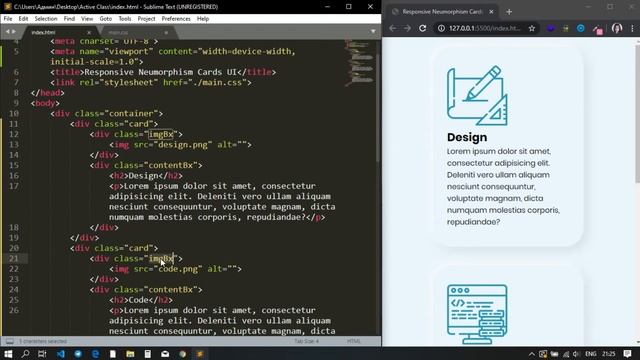
Task: Click the title text on line 6
Action: point(160,72)
